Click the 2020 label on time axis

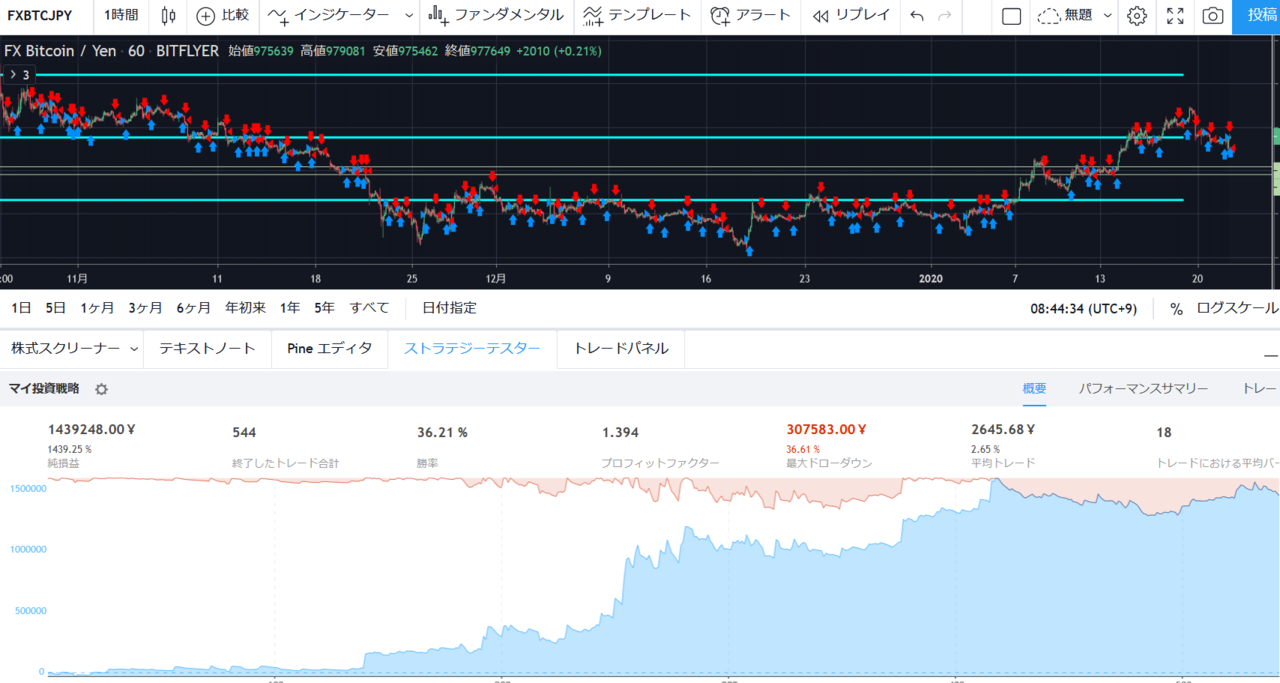[931, 279]
